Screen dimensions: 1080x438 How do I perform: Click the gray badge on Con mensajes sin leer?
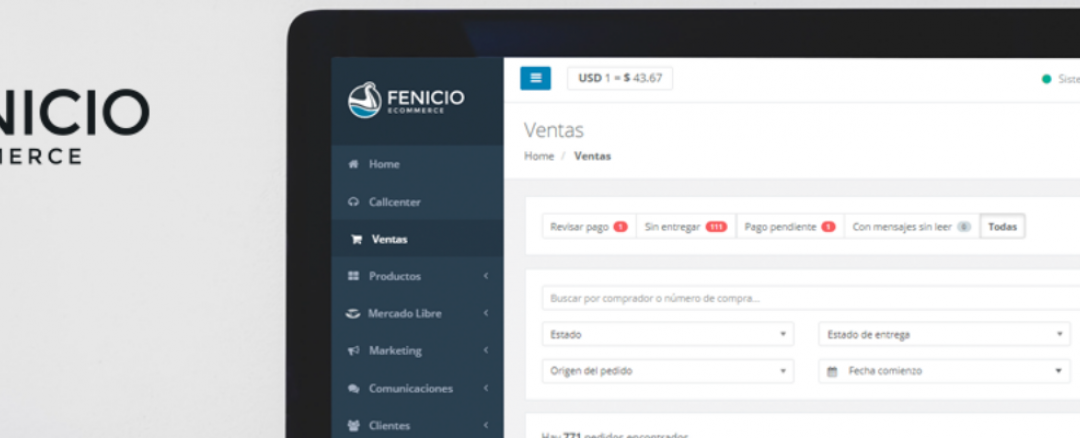pos(964,227)
